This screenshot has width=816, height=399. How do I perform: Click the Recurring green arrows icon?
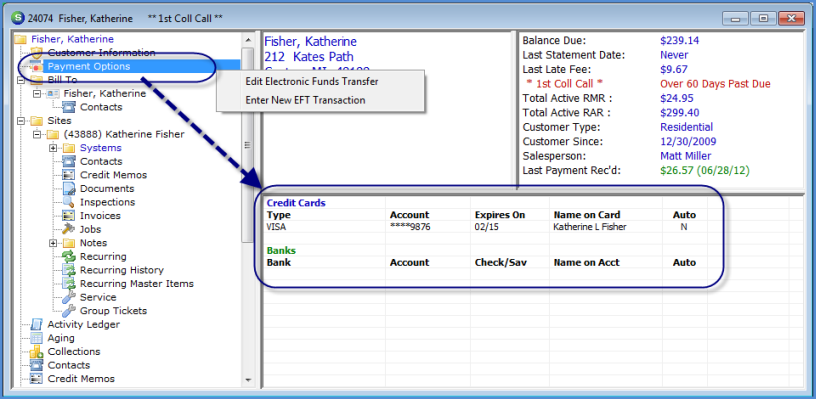point(69,256)
